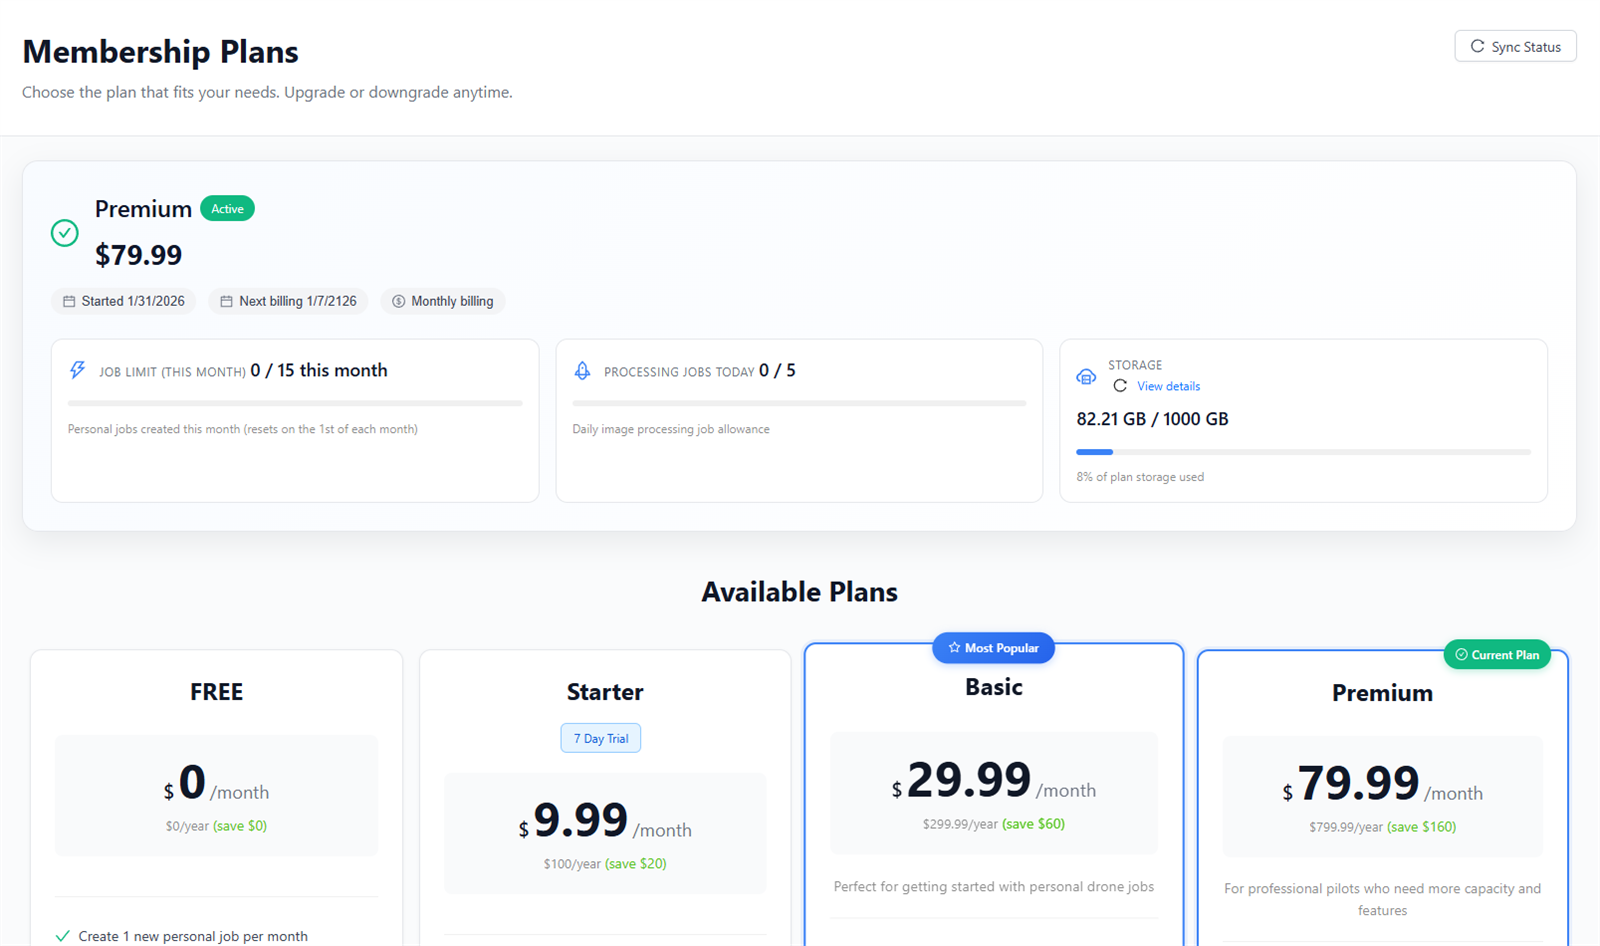Click the Most Popular badge

point(993,648)
